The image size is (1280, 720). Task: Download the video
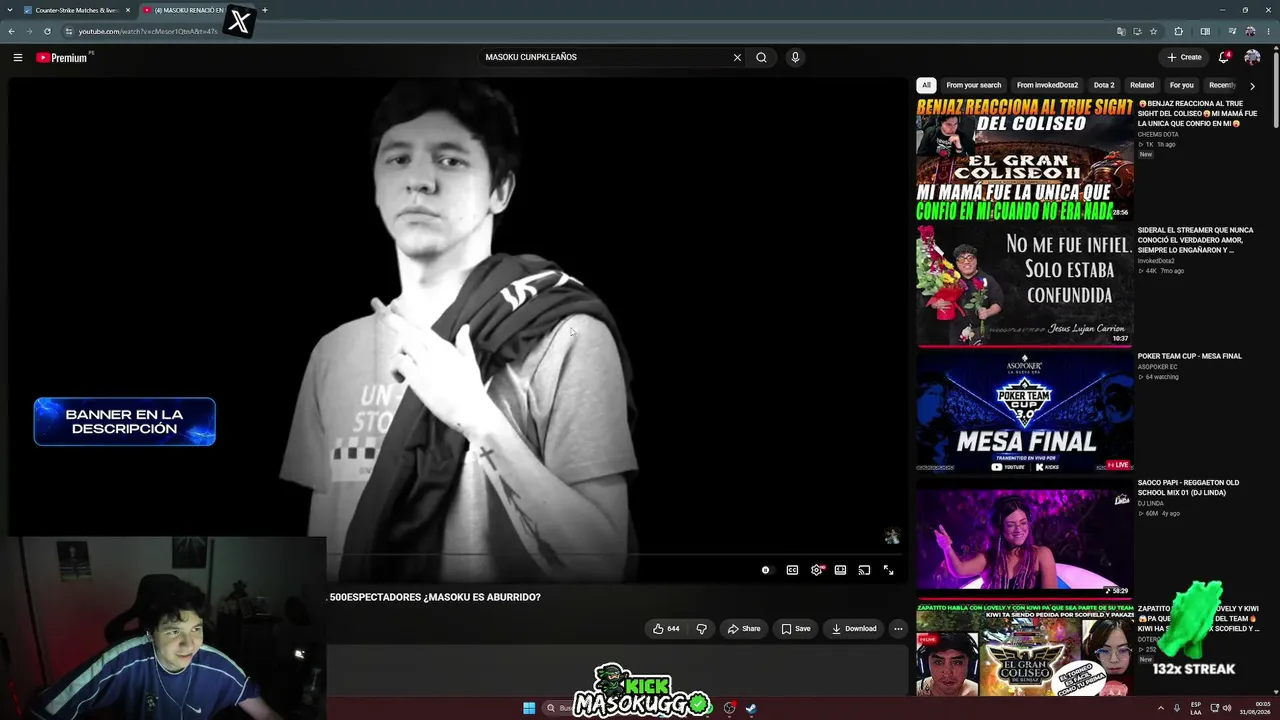pos(854,629)
